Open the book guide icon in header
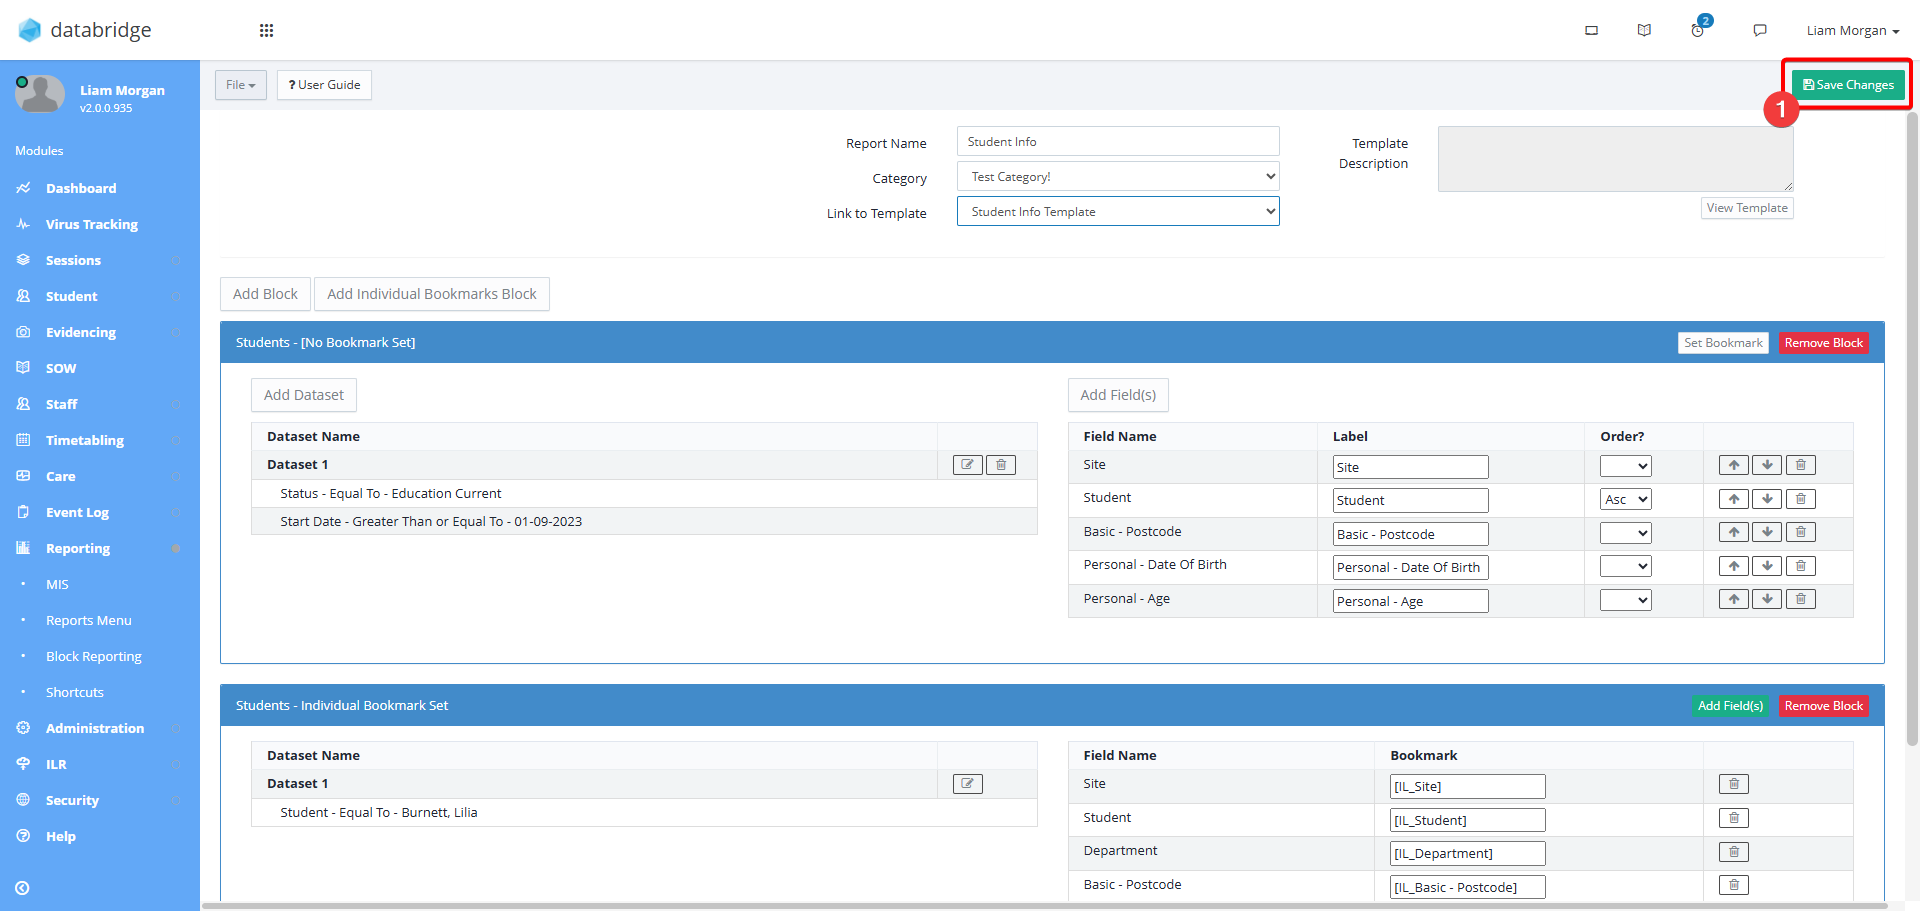Viewport: 1920px width, 911px height. click(1644, 30)
